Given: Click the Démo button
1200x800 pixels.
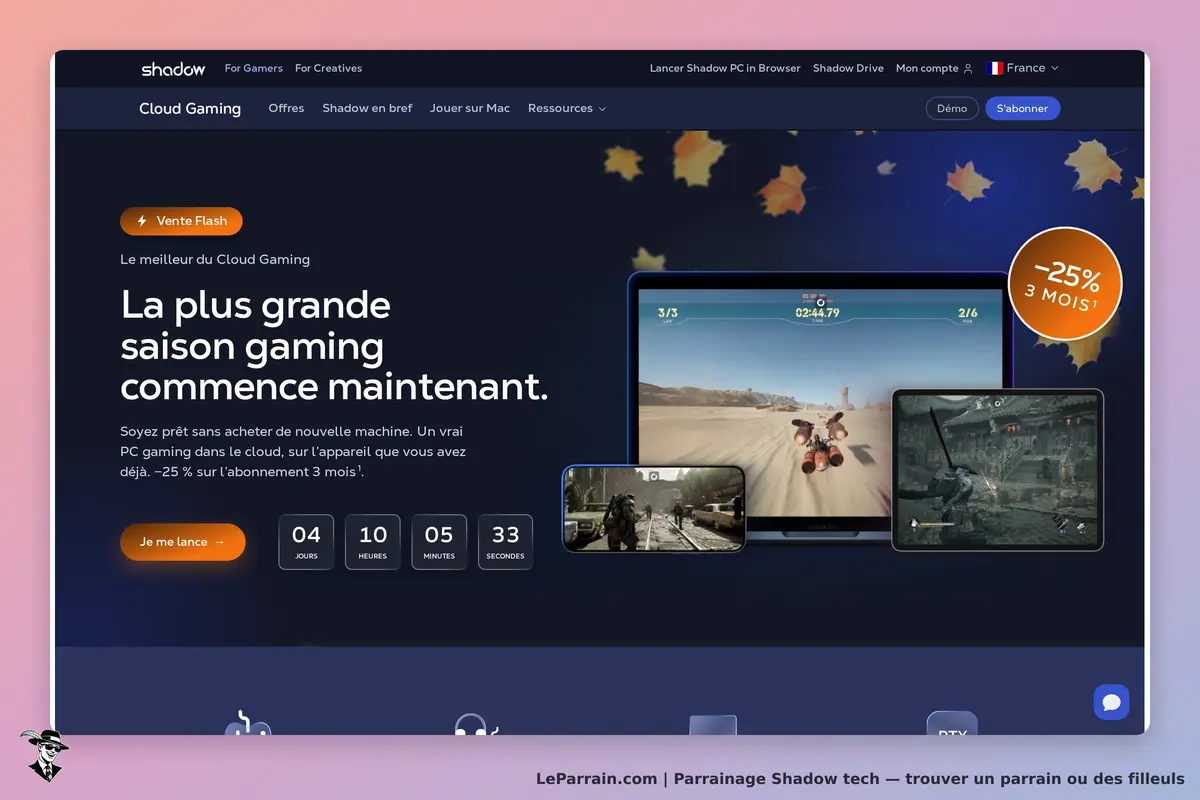Looking at the screenshot, I should 952,108.
